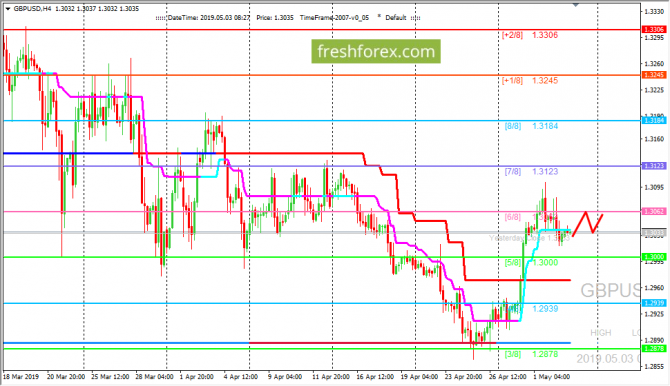670x386 pixels.
Task: Click the blue 1.2939 price axis label
Action: [x=654, y=303]
